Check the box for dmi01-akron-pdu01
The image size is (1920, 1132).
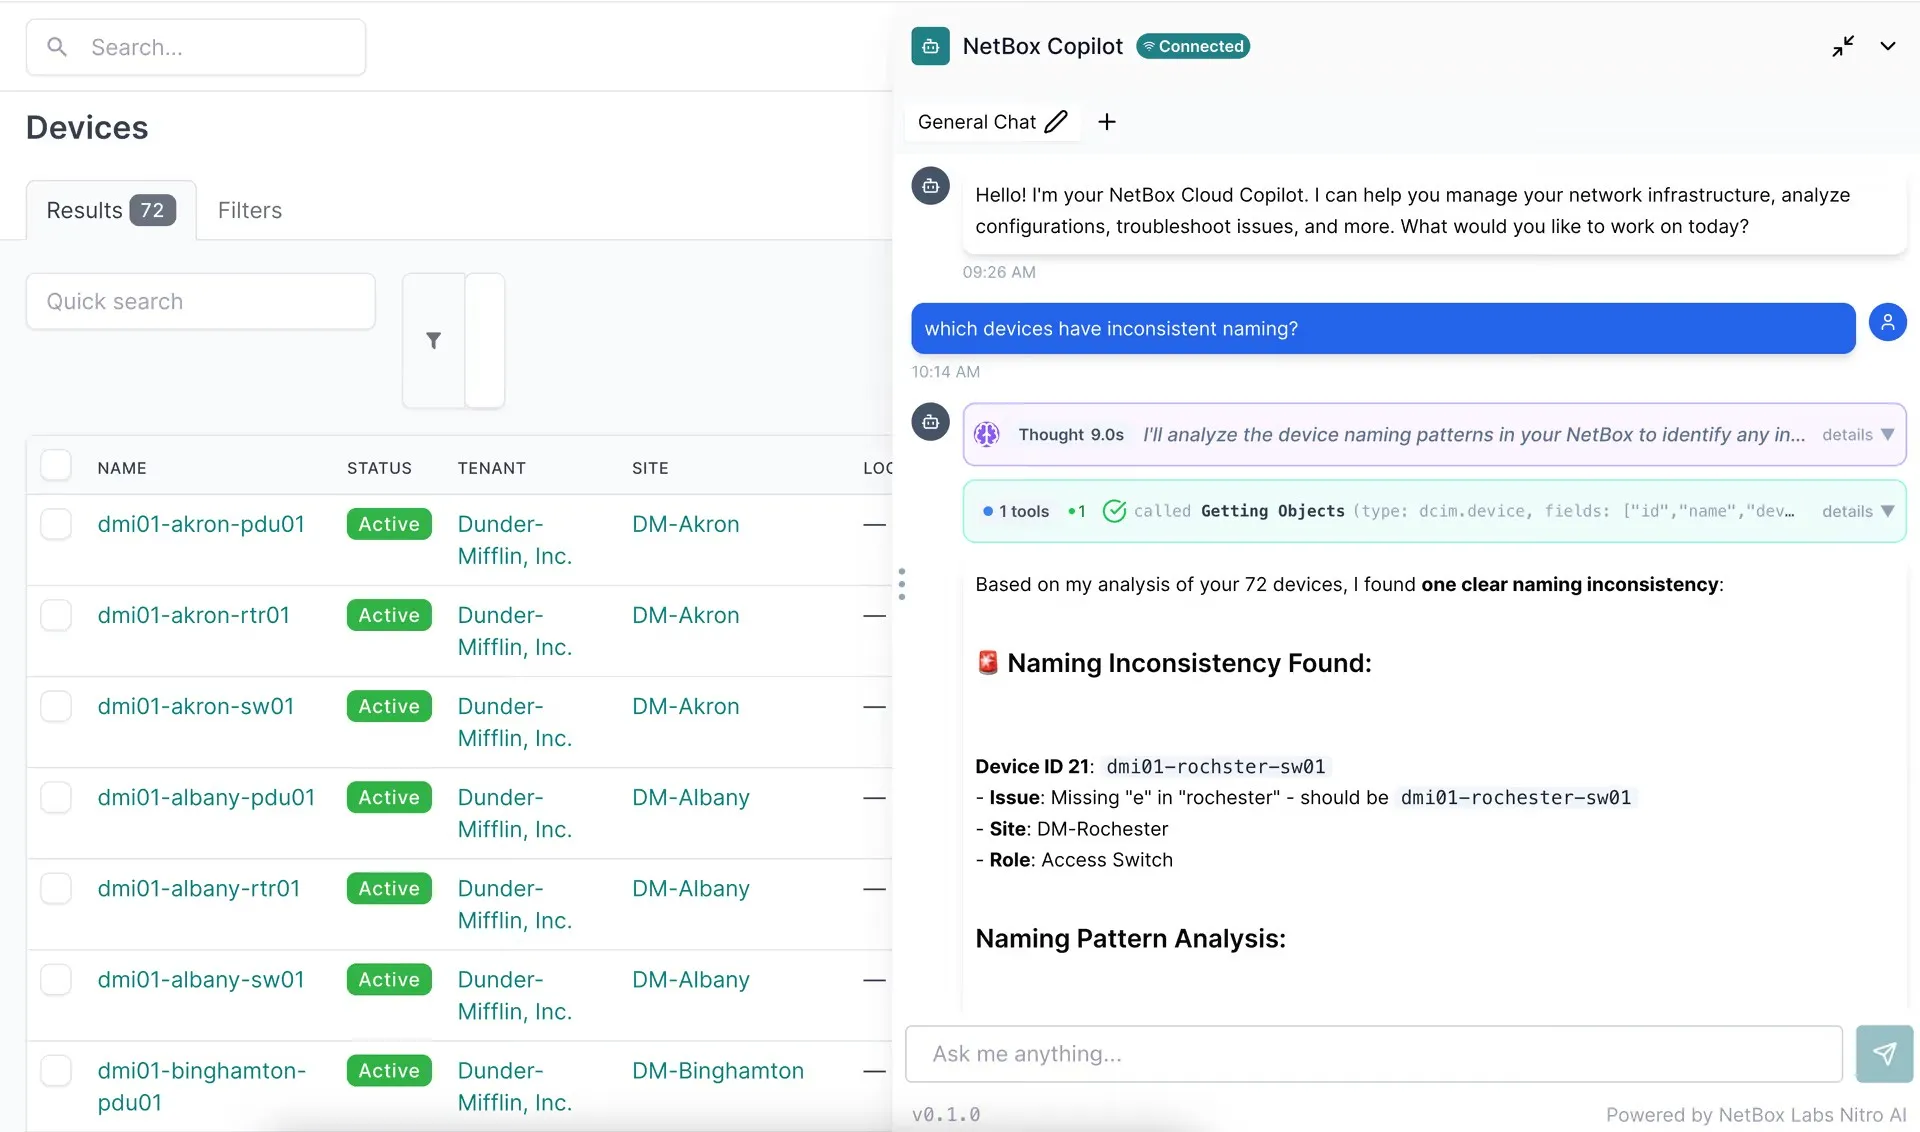56,524
